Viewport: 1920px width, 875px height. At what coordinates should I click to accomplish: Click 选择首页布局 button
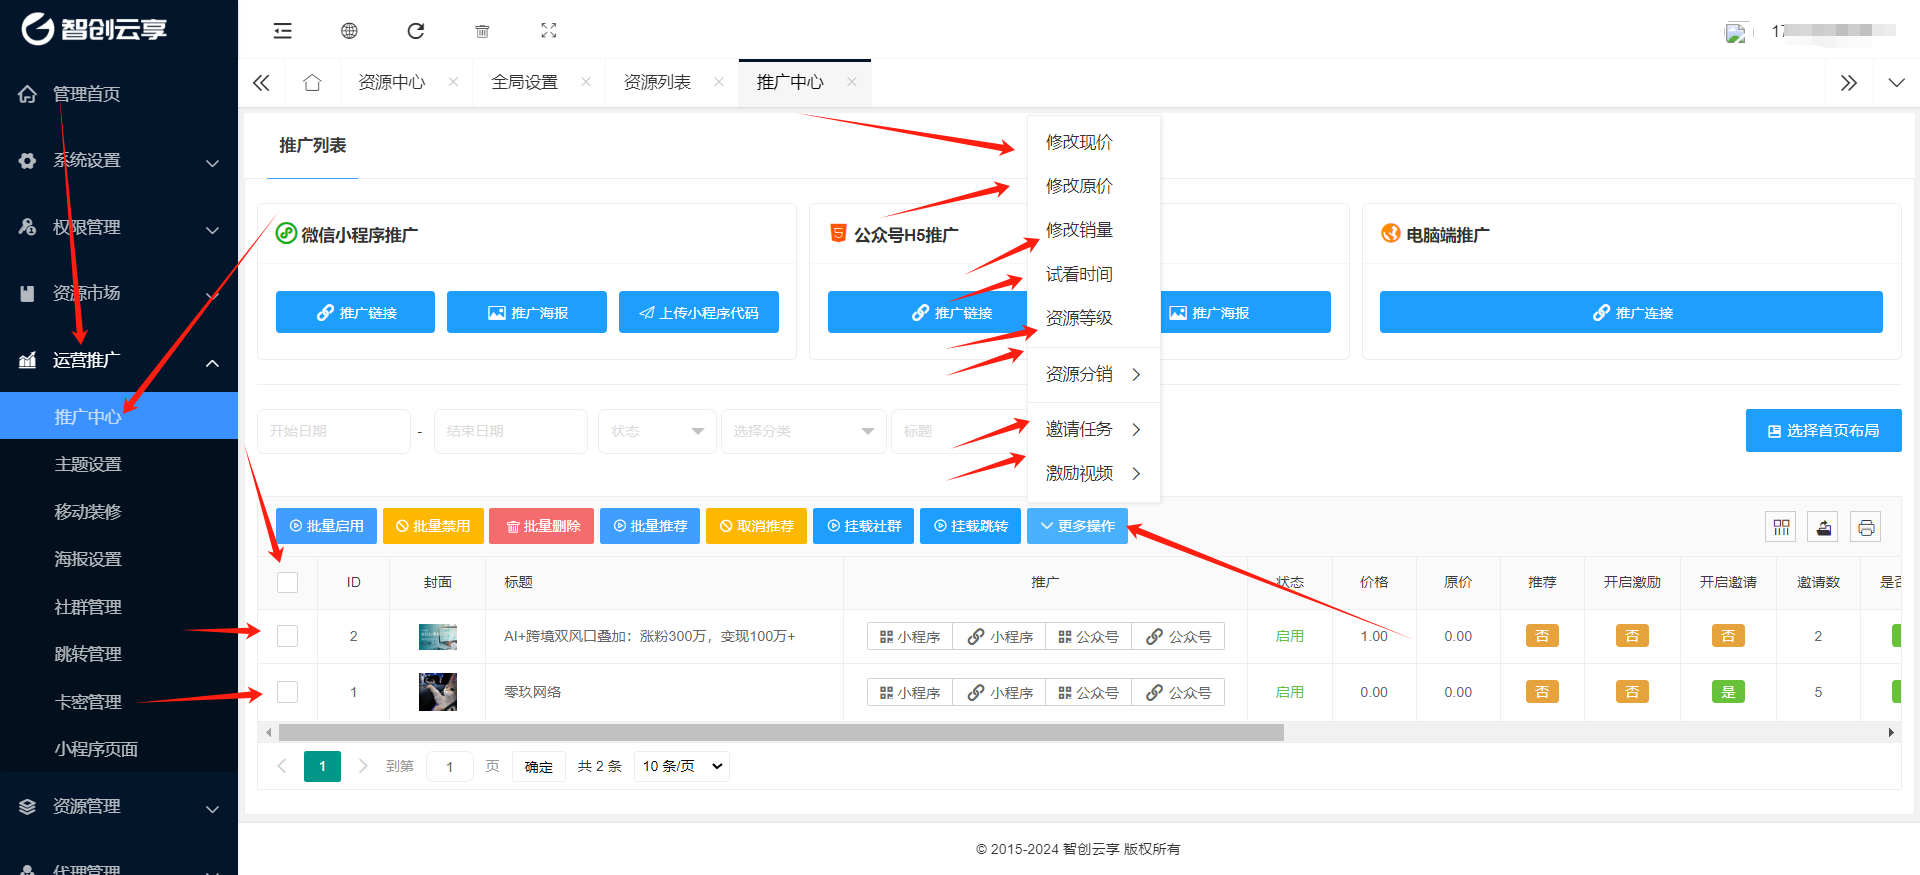pyautogui.click(x=1823, y=430)
